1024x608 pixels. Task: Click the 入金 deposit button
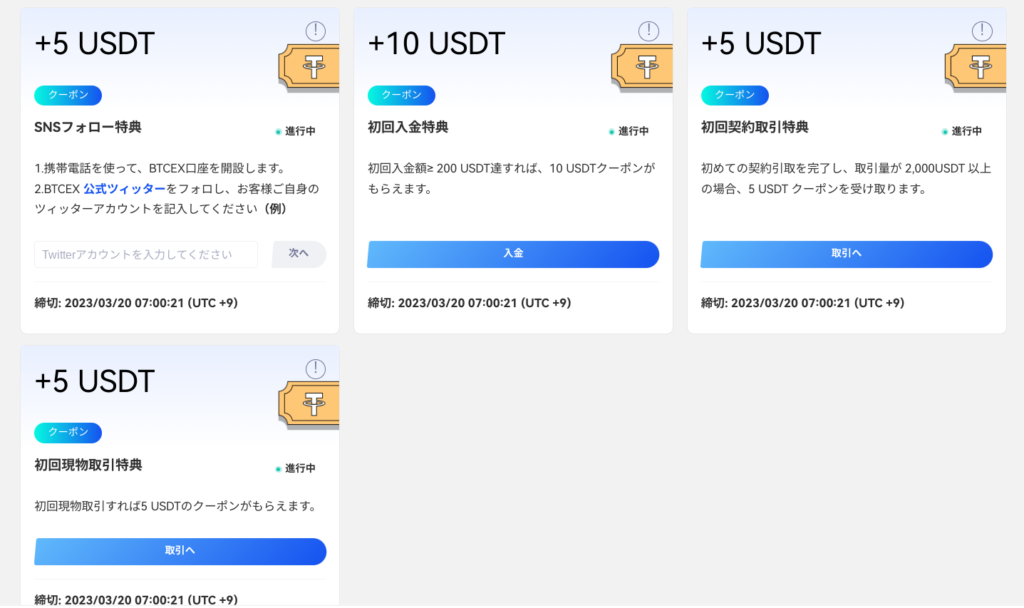[513, 254]
